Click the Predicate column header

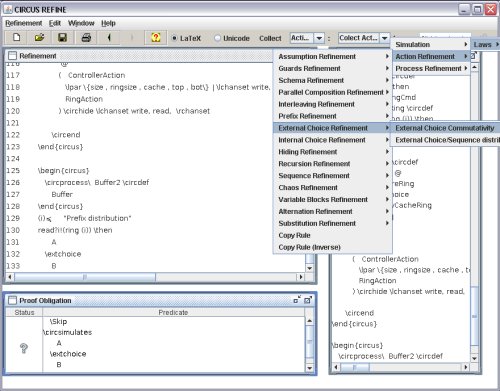[x=173, y=312]
